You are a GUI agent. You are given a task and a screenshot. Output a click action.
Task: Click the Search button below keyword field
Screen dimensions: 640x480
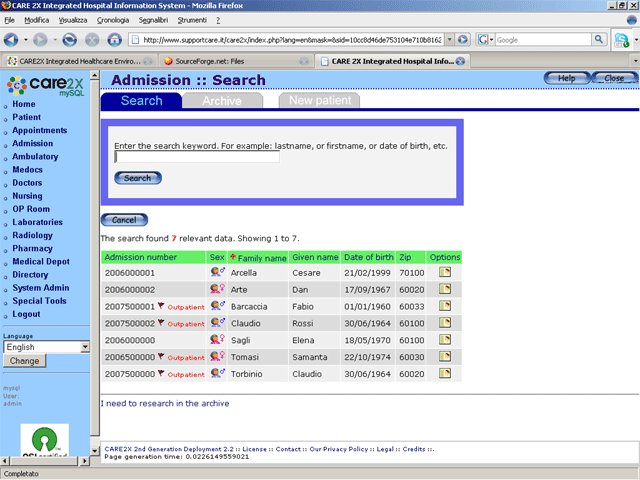click(138, 178)
